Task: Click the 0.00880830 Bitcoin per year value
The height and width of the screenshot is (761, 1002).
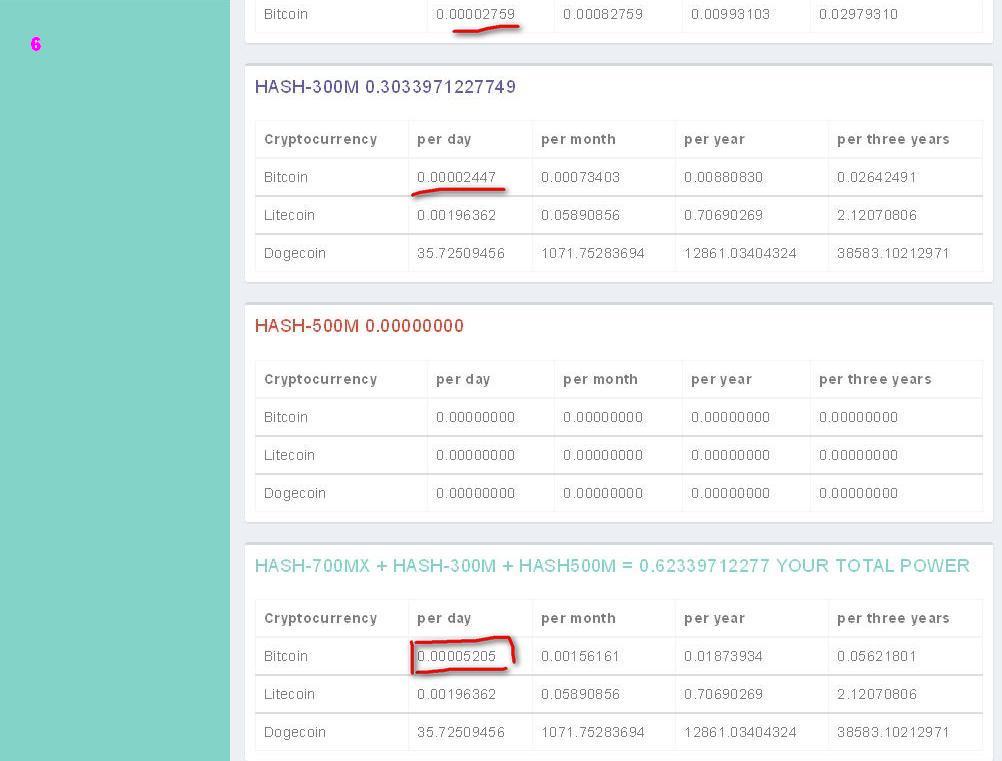Action: 723,177
